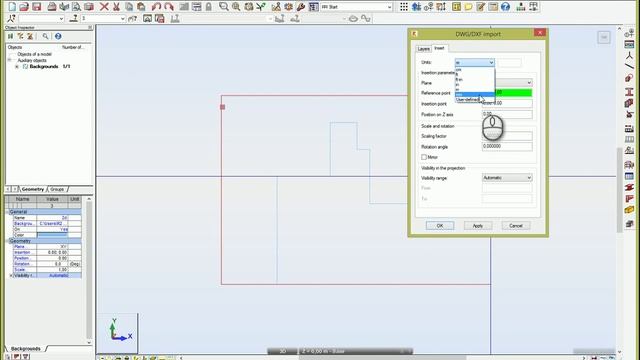Click the line bar tool in right toolbar
Screen dimensions: 640x360
click(x=629, y=65)
